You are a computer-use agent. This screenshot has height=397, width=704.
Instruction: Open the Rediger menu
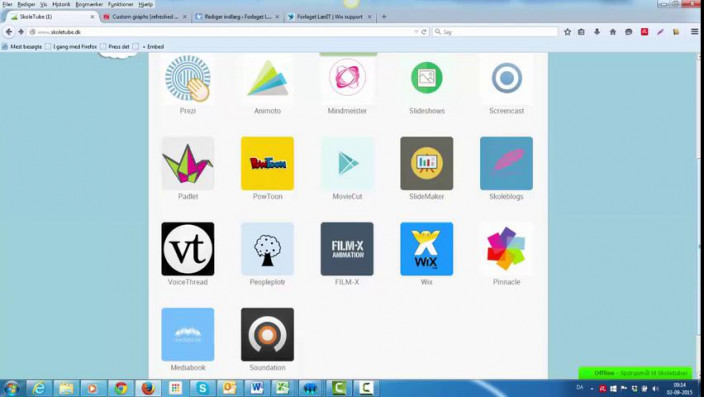coord(26,4)
